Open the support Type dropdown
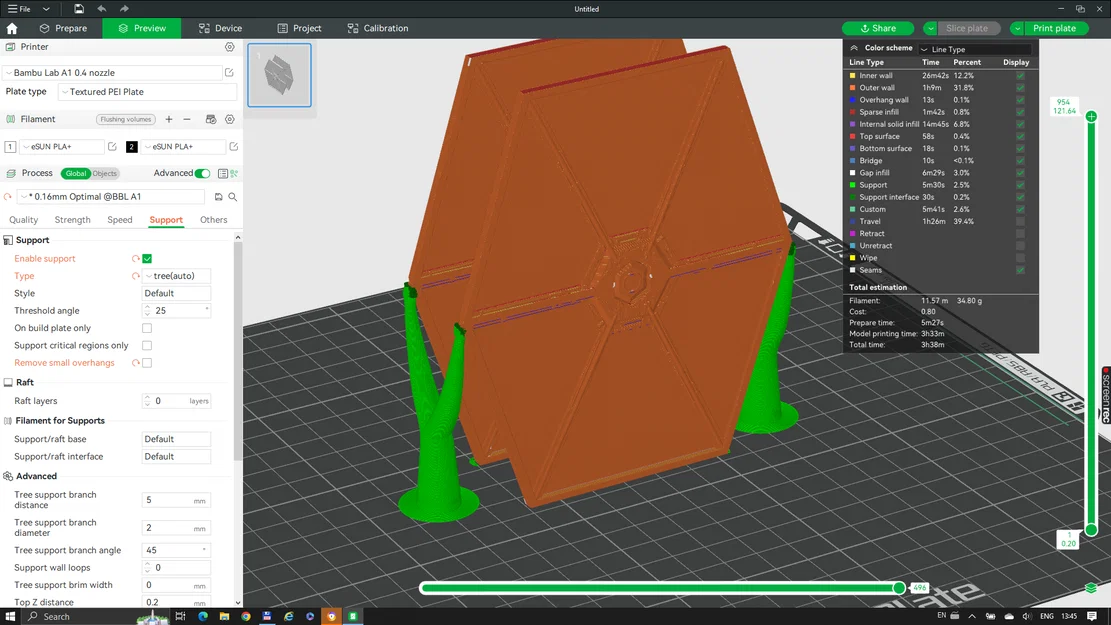1111x625 pixels. (176, 276)
